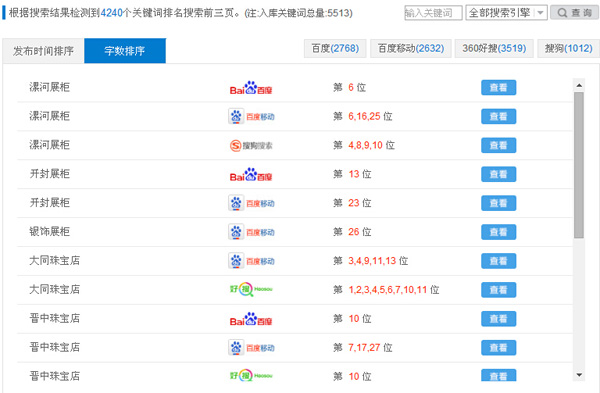Click the Baidu logo in the first 漯河展柜 row
Screen dimensions: 600x393
tap(251, 88)
